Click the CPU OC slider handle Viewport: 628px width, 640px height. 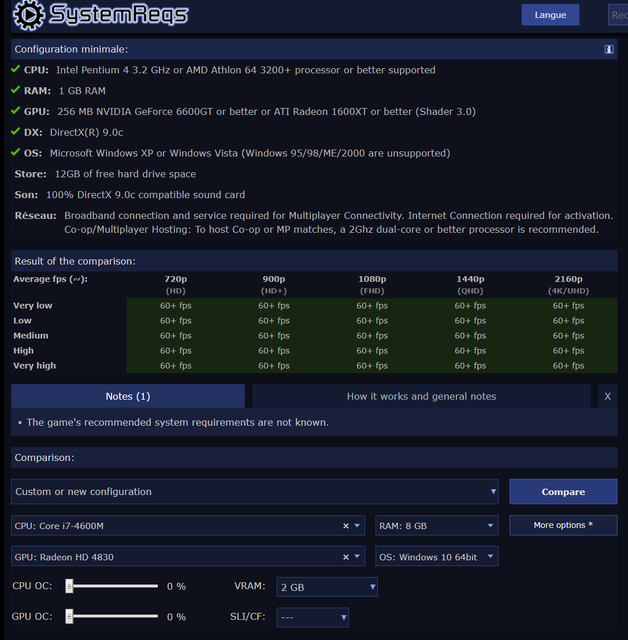[69, 587]
